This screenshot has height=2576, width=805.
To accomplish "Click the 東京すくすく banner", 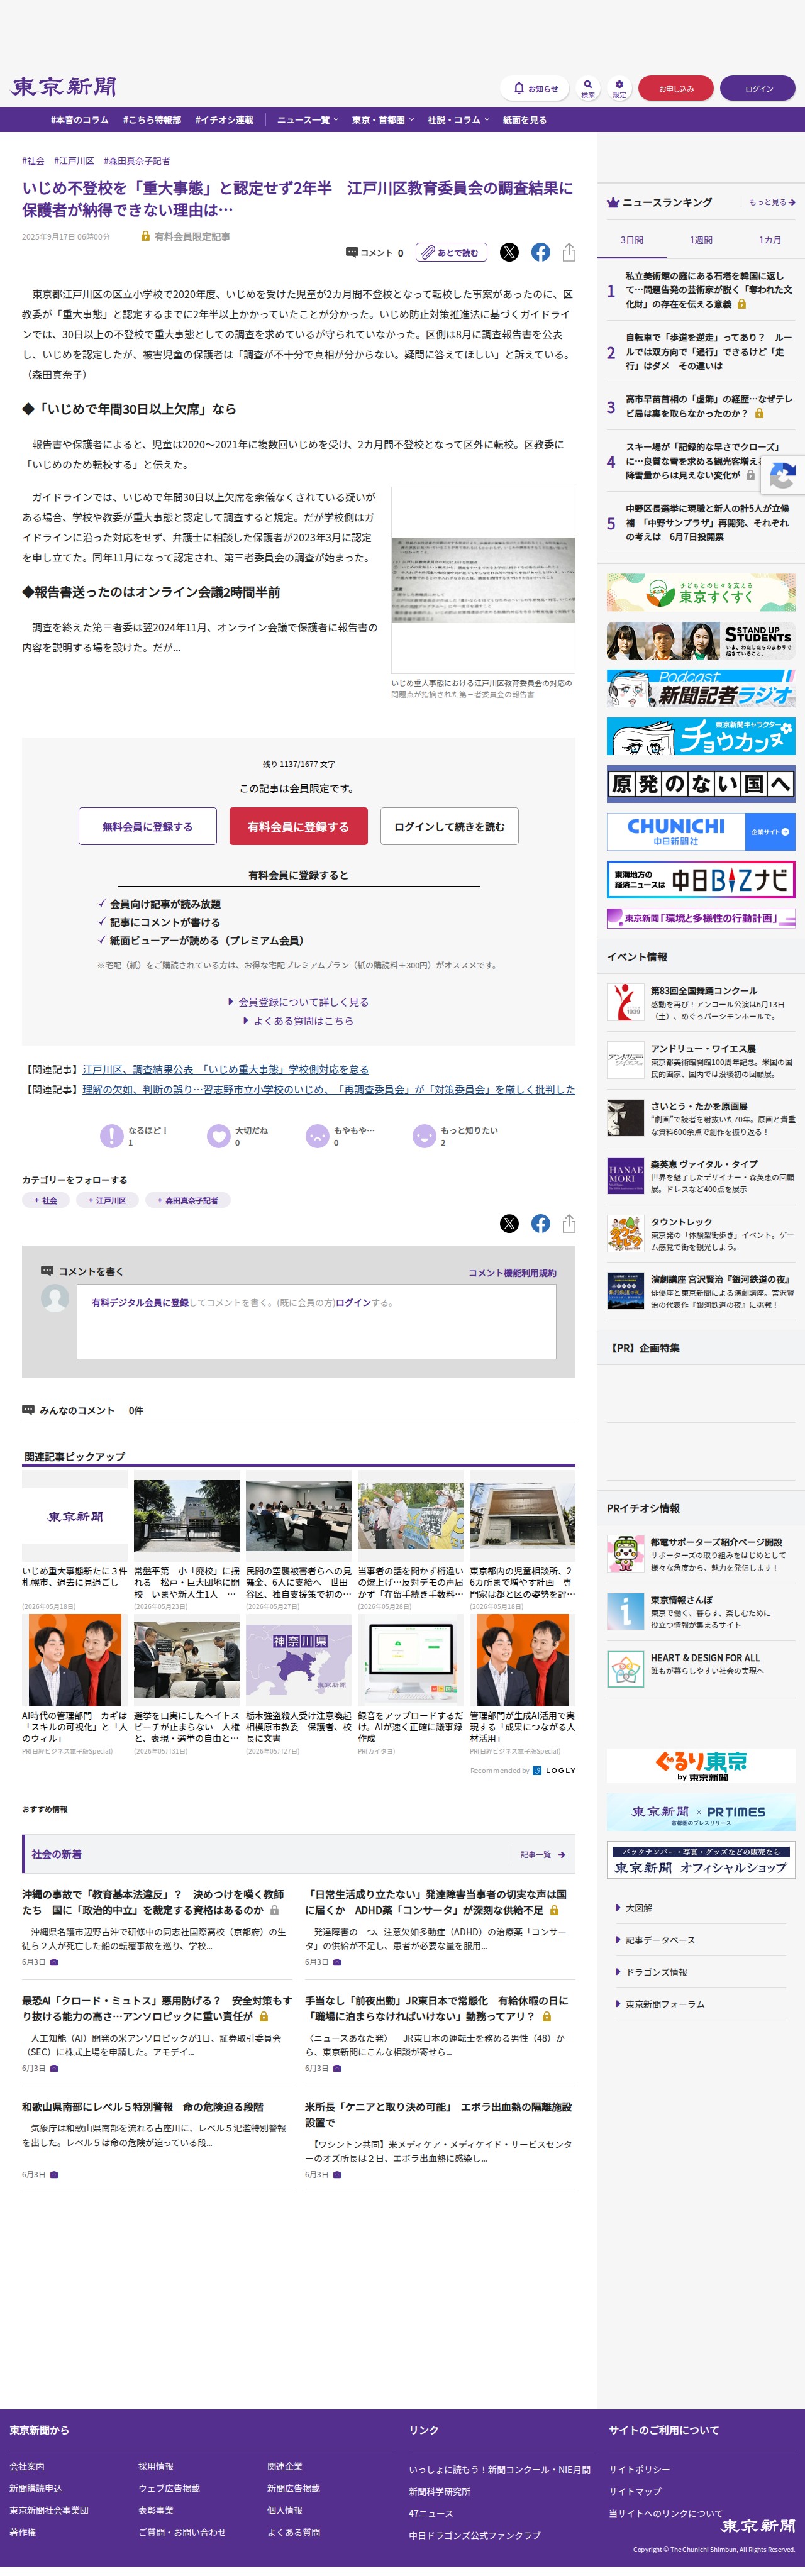I will tap(701, 592).
